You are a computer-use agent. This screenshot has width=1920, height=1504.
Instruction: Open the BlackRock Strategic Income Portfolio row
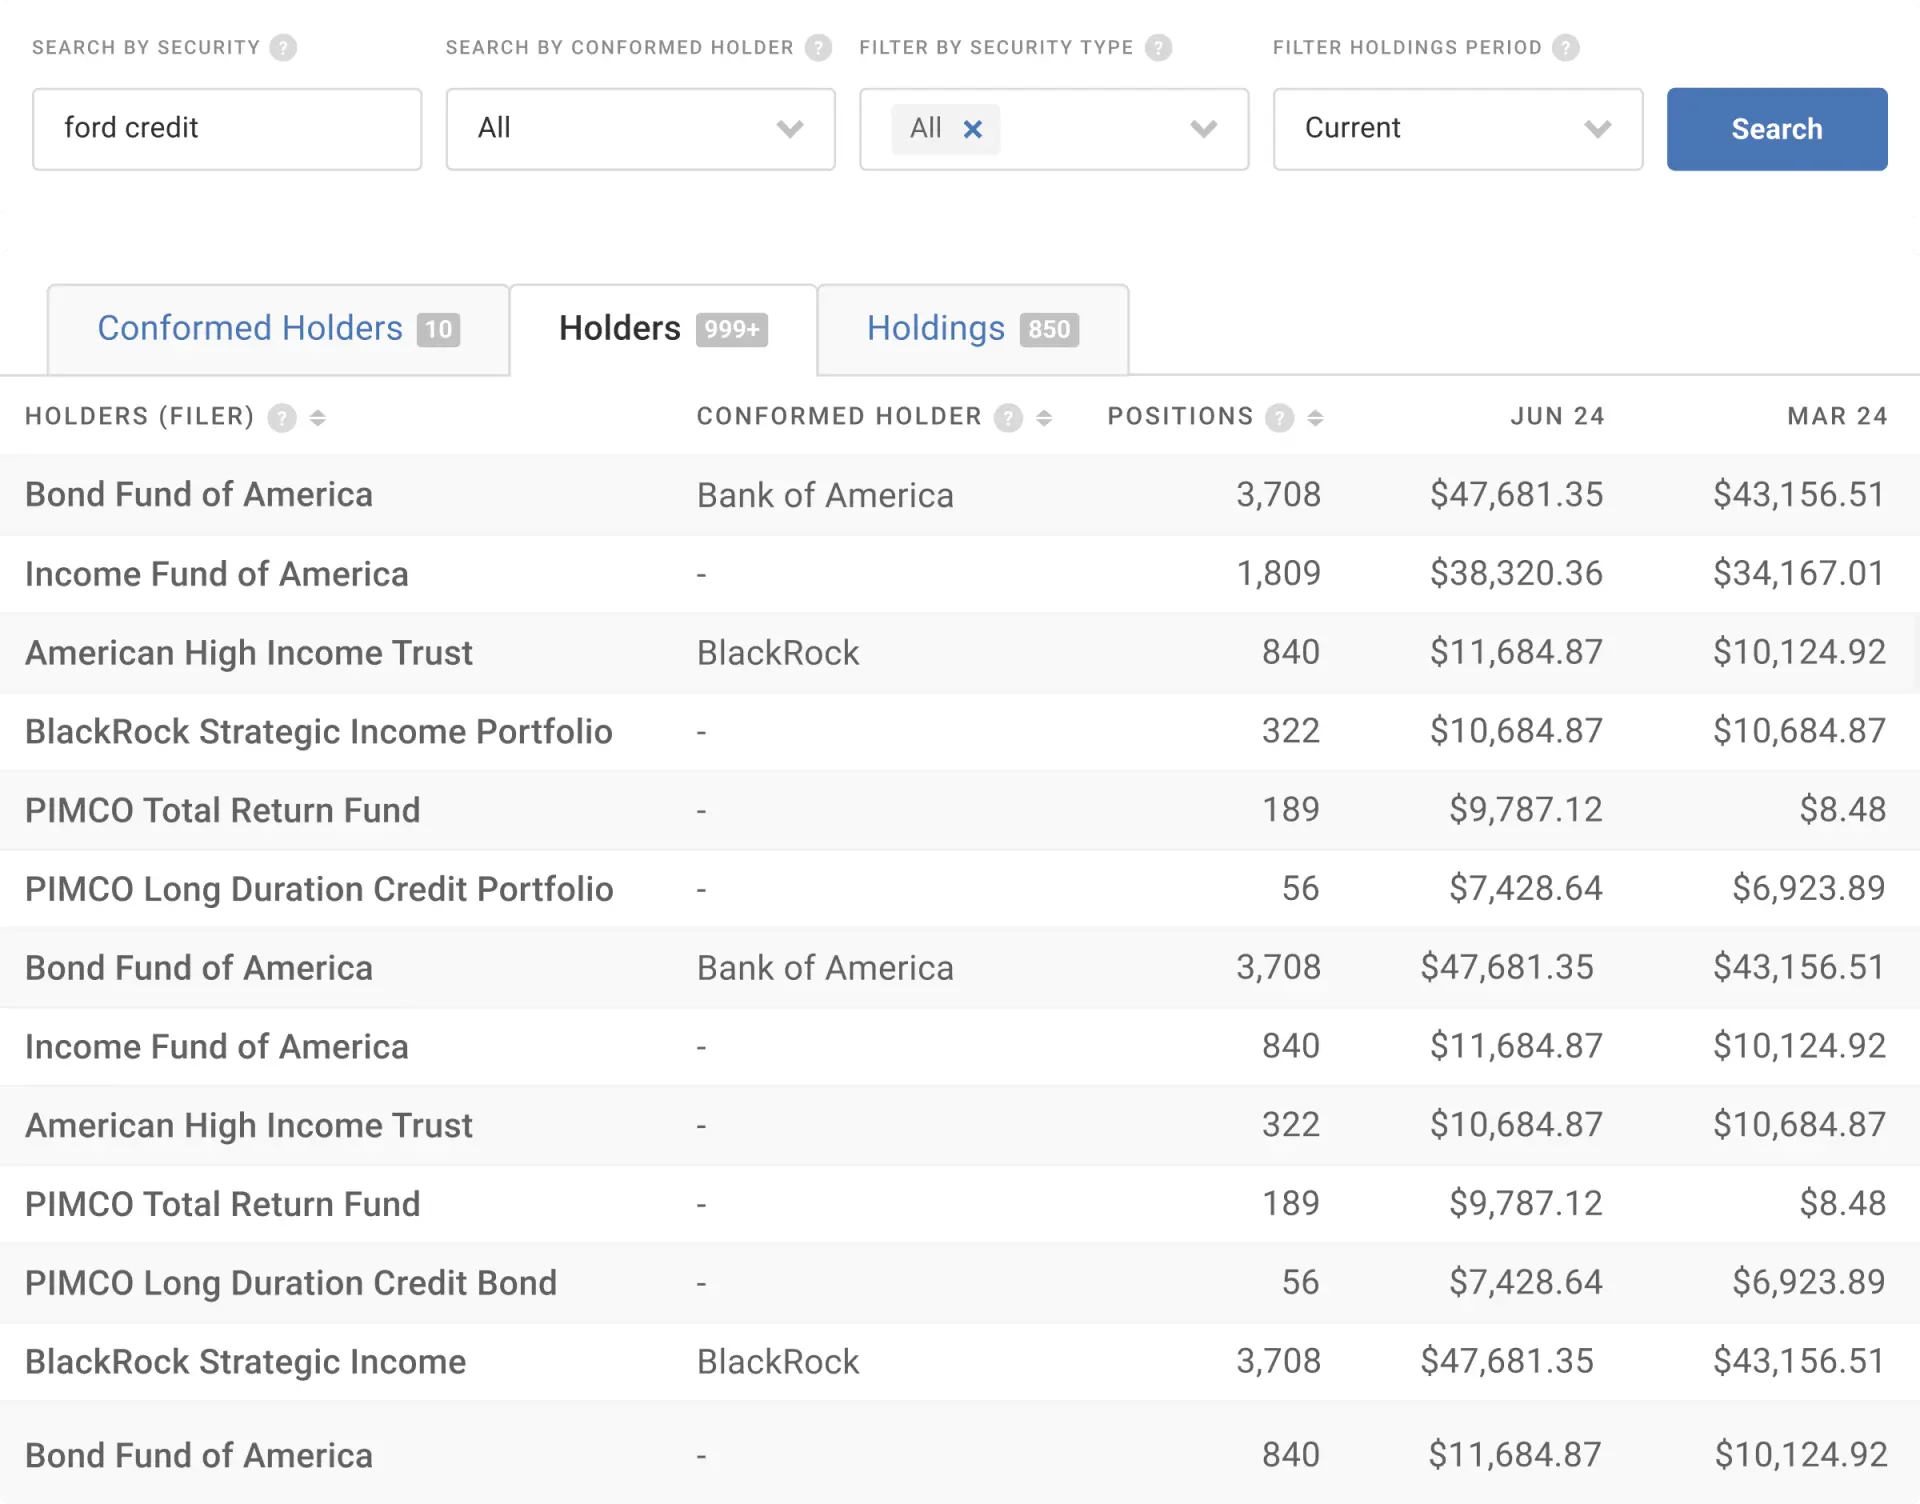click(x=318, y=731)
